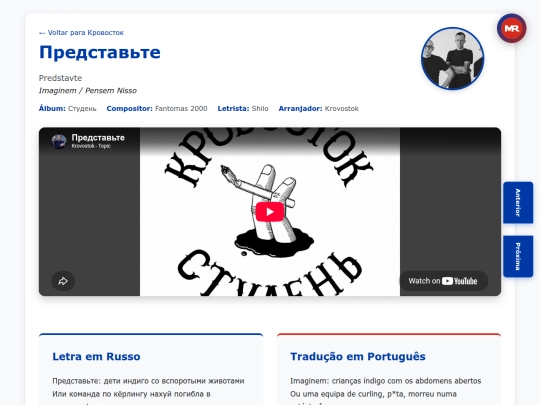Select the composer name 'Fantomas 2000'
Screen dimensions: 540x405
point(181,108)
